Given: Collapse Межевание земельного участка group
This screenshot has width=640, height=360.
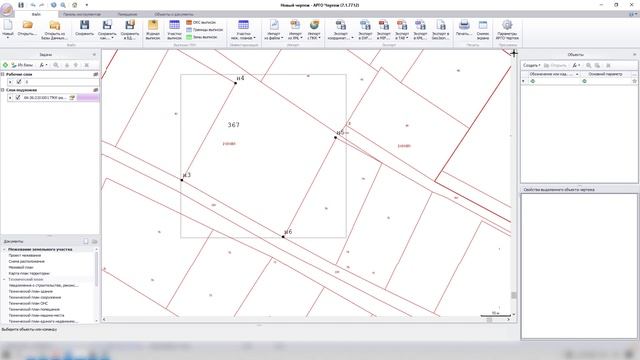Looking at the screenshot, I should 4,249.
